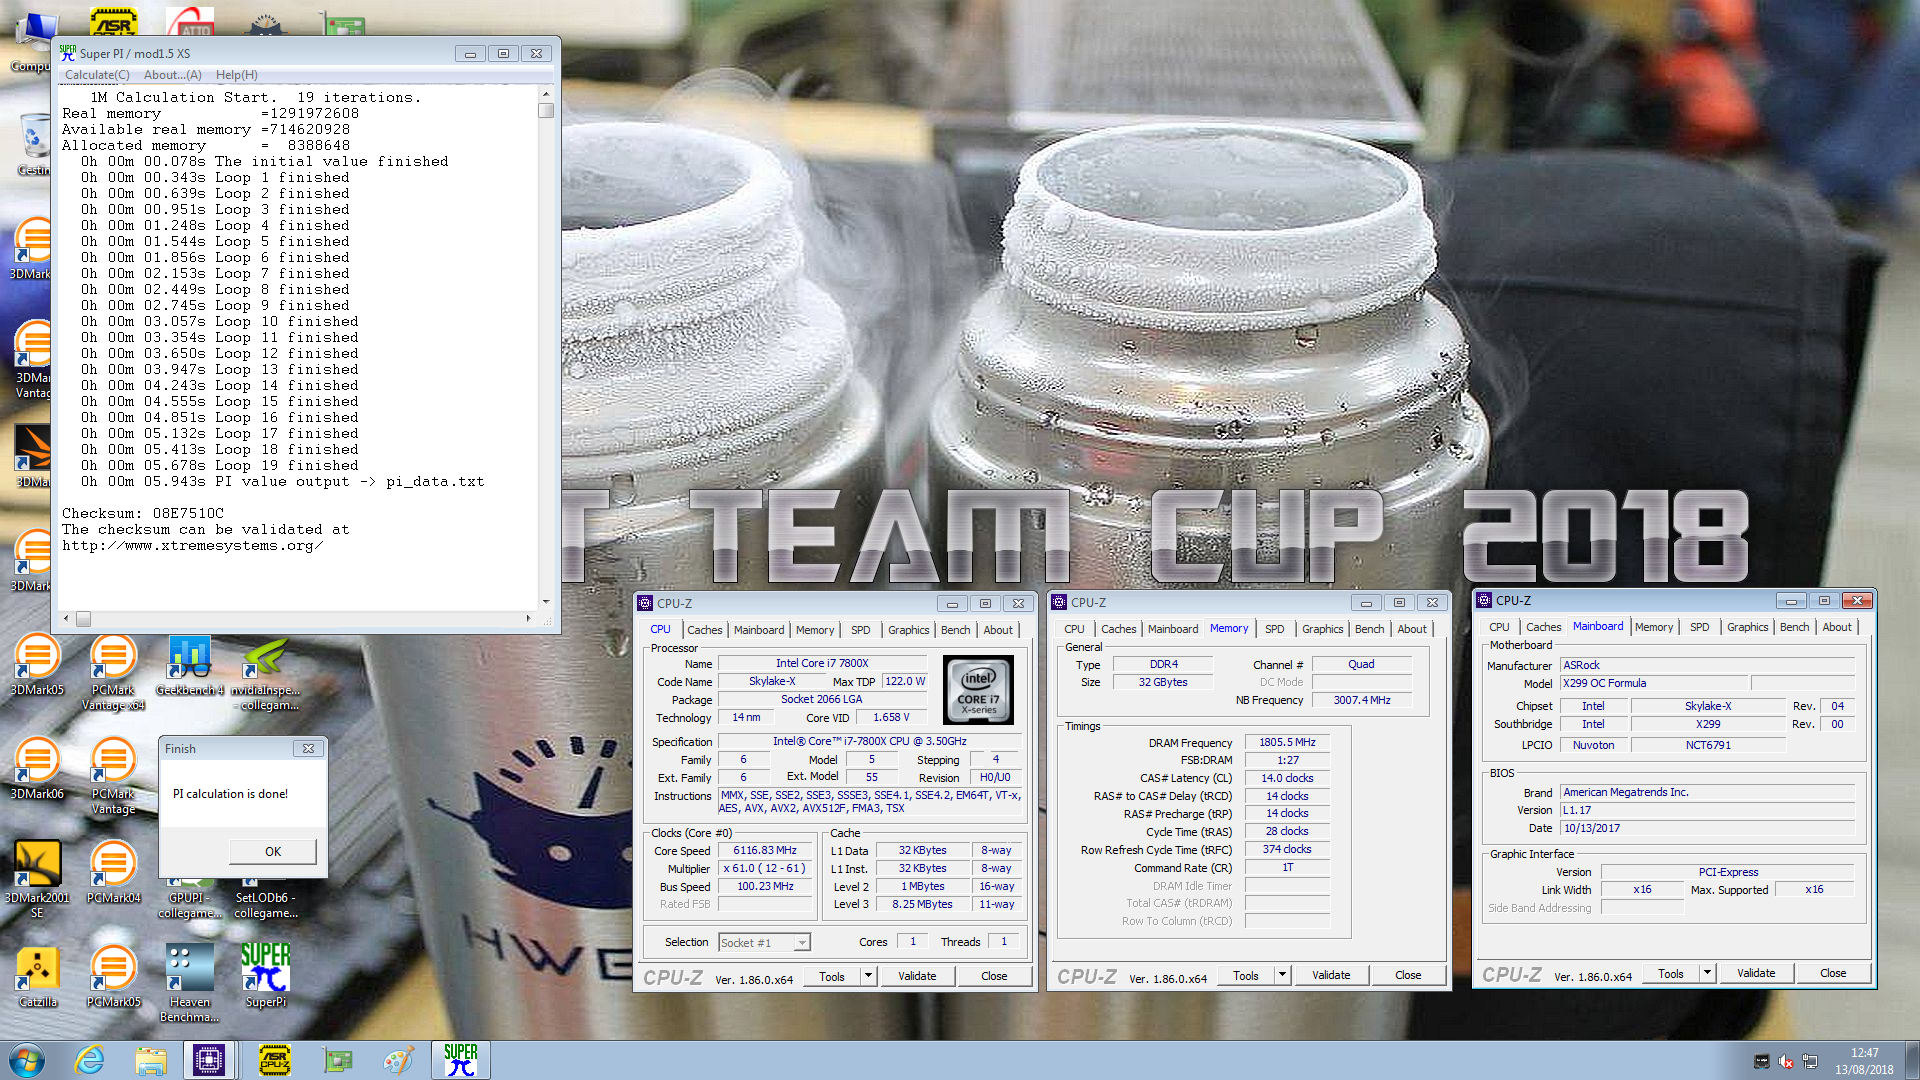The image size is (1920, 1080).
Task: Expand Tools dropdown arrow in CPU window
Action: click(868, 976)
